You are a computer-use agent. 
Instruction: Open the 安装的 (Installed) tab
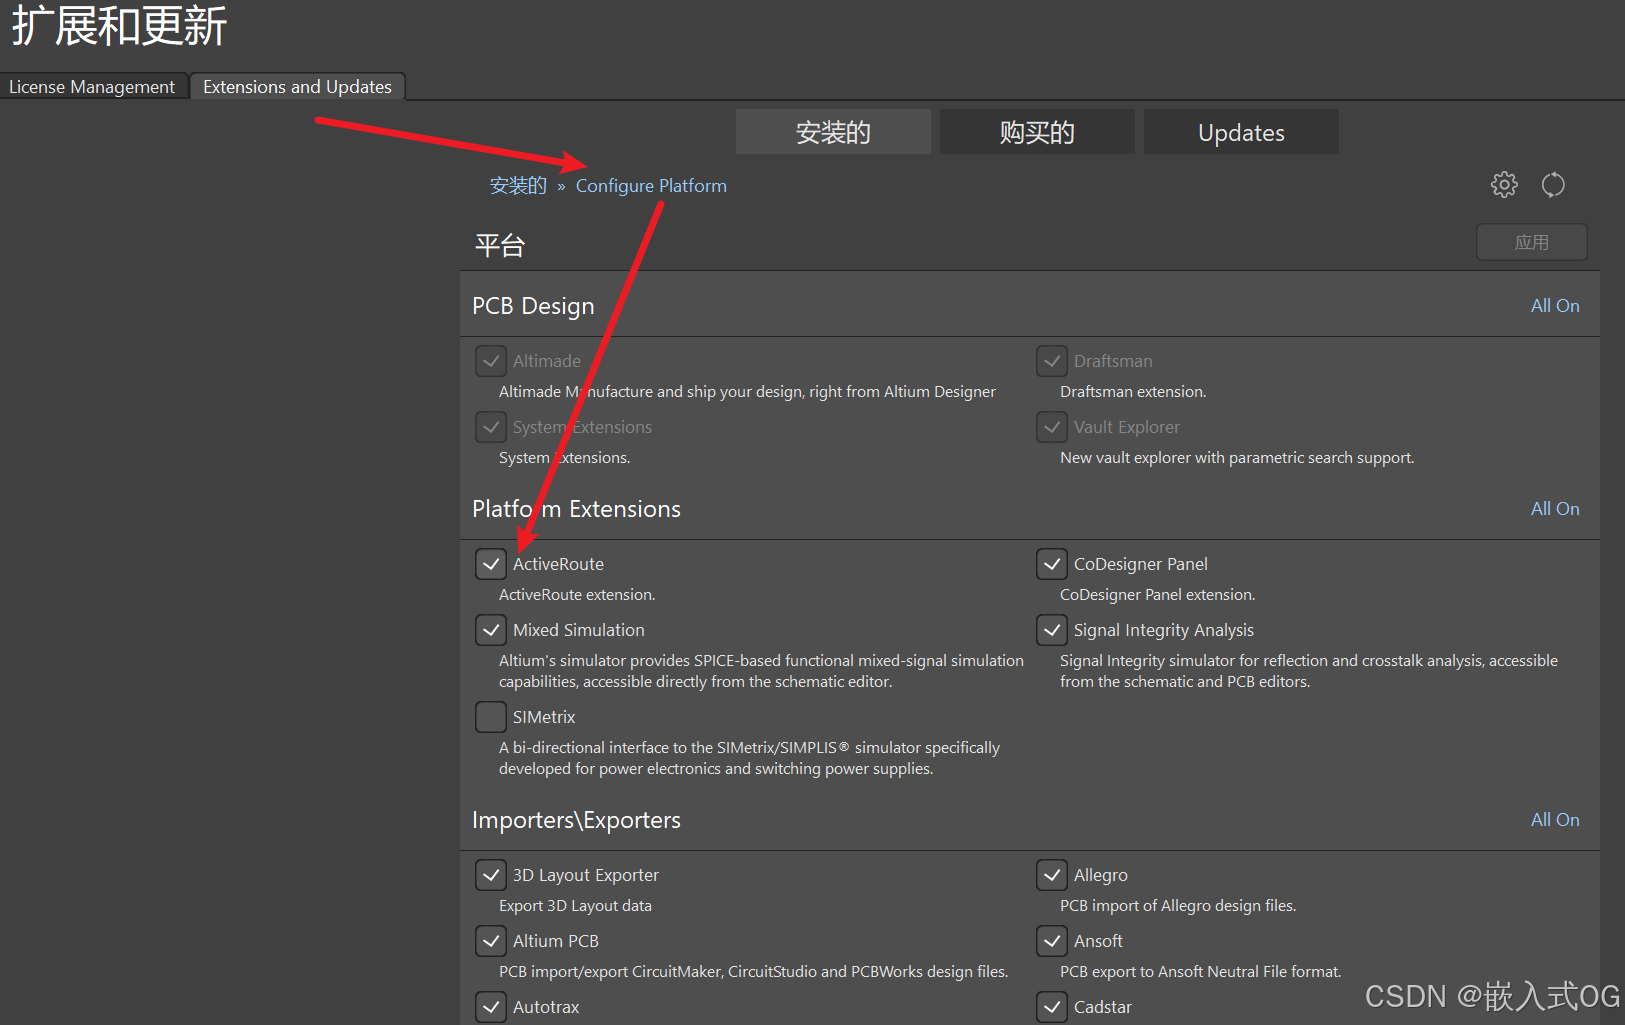(x=833, y=132)
